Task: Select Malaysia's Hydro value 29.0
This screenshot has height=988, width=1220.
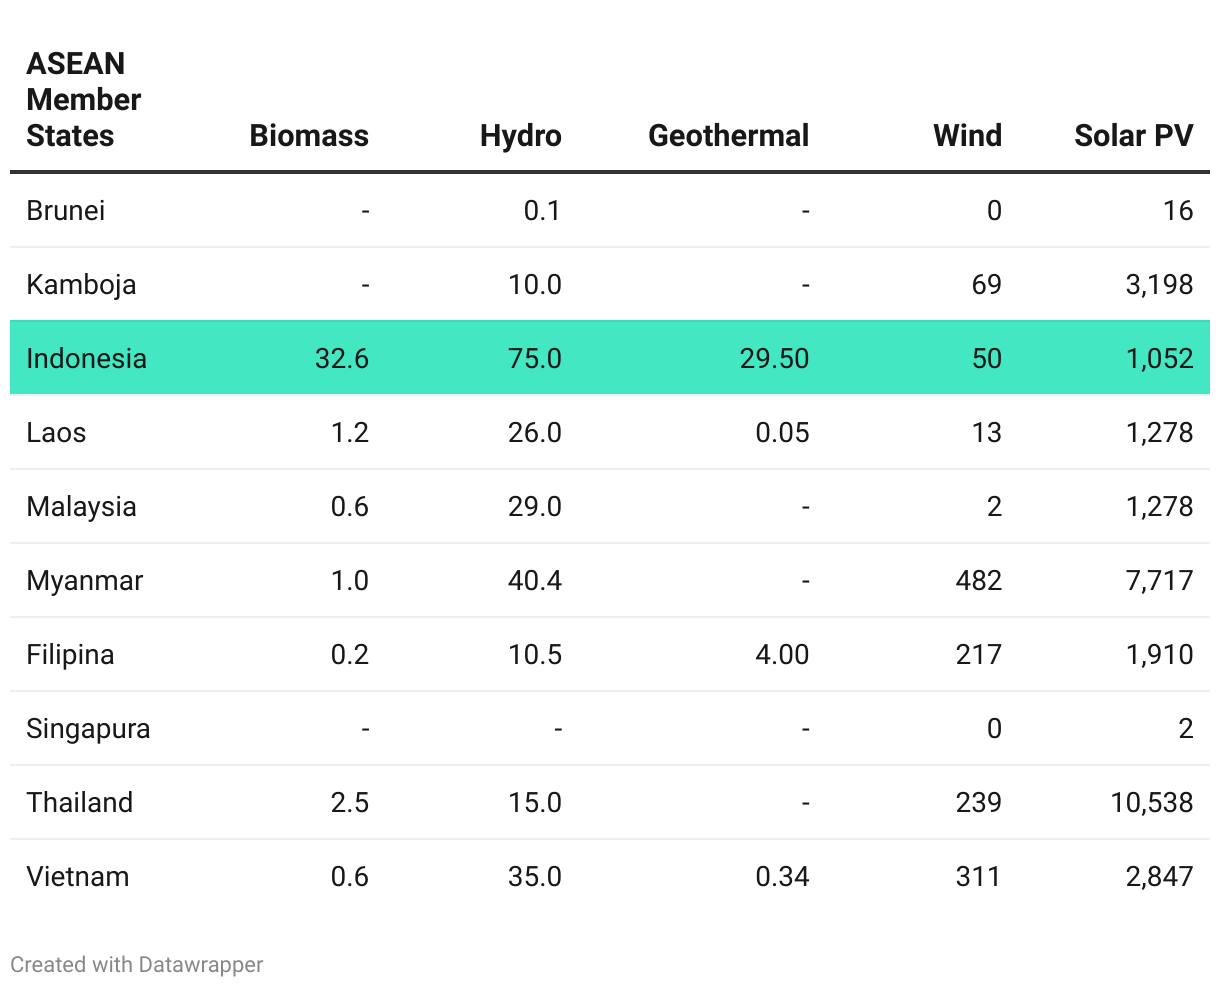Action: coord(534,507)
